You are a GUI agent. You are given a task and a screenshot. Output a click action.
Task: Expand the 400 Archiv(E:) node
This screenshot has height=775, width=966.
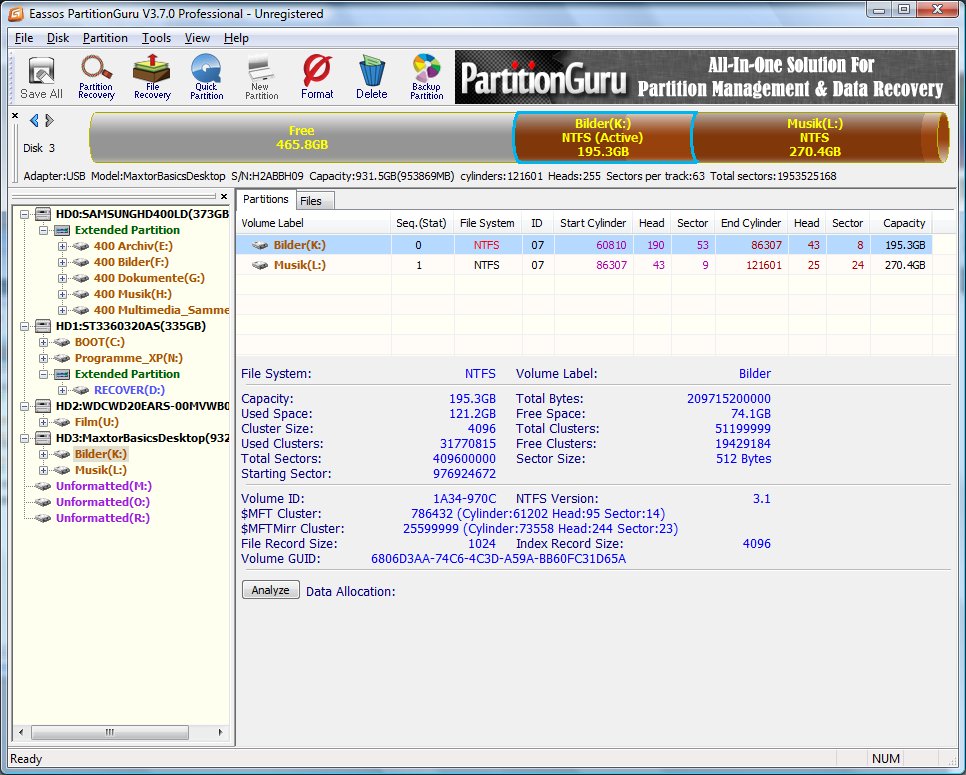pyautogui.click(x=62, y=246)
